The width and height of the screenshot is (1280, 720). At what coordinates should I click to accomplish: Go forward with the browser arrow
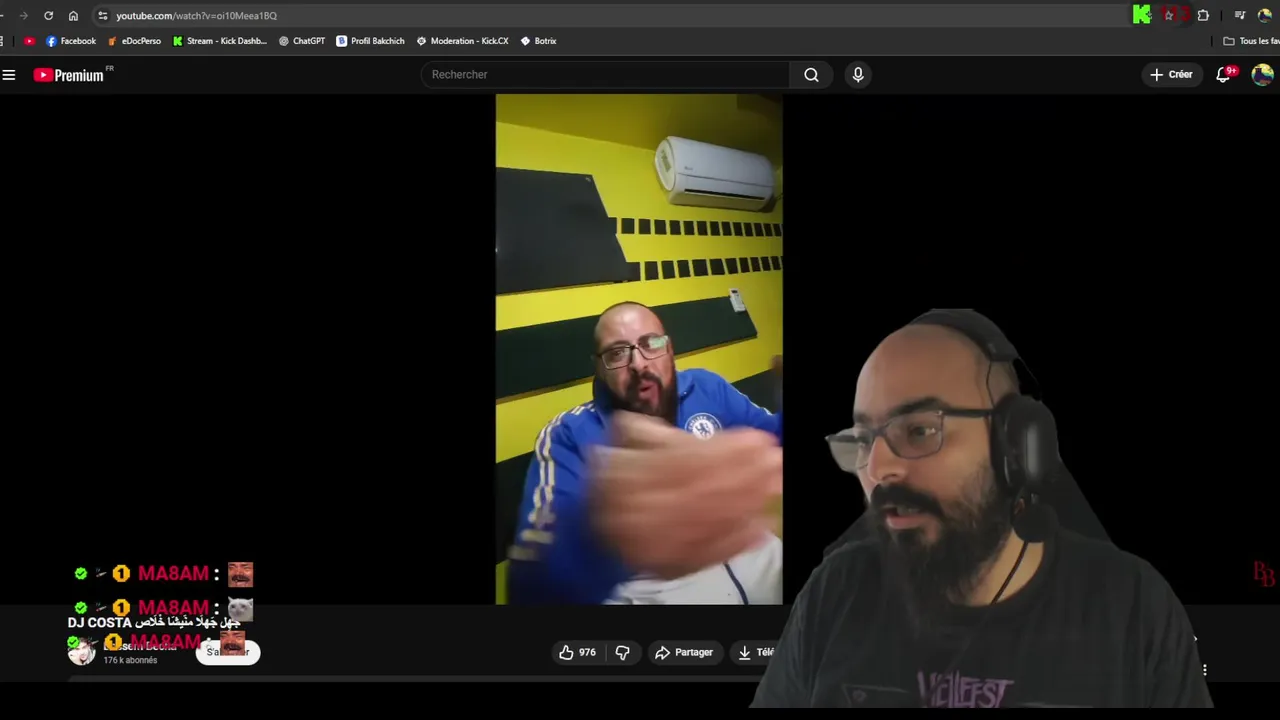click(x=23, y=16)
